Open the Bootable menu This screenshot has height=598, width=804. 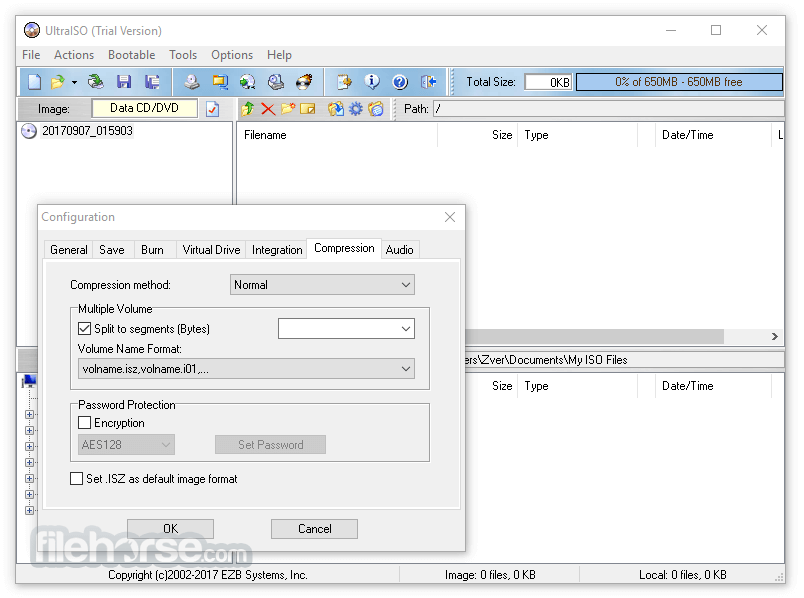pos(132,55)
